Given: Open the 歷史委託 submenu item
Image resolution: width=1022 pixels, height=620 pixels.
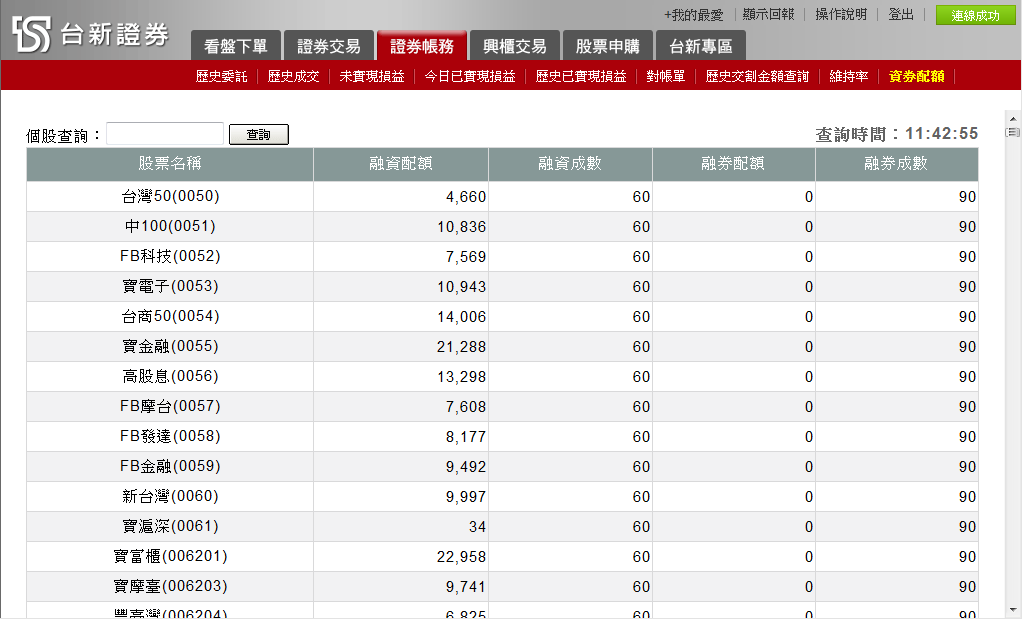Looking at the screenshot, I should click(x=221, y=76).
